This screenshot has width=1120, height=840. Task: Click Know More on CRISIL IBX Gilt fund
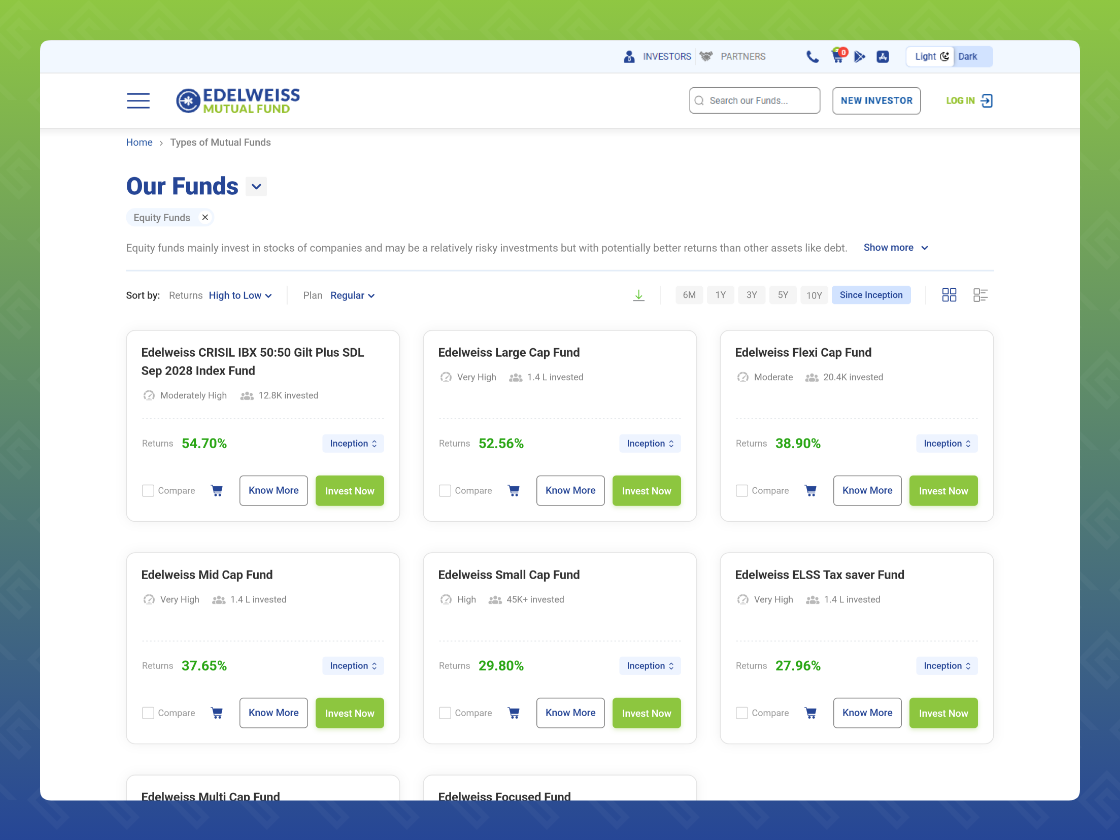pos(274,491)
